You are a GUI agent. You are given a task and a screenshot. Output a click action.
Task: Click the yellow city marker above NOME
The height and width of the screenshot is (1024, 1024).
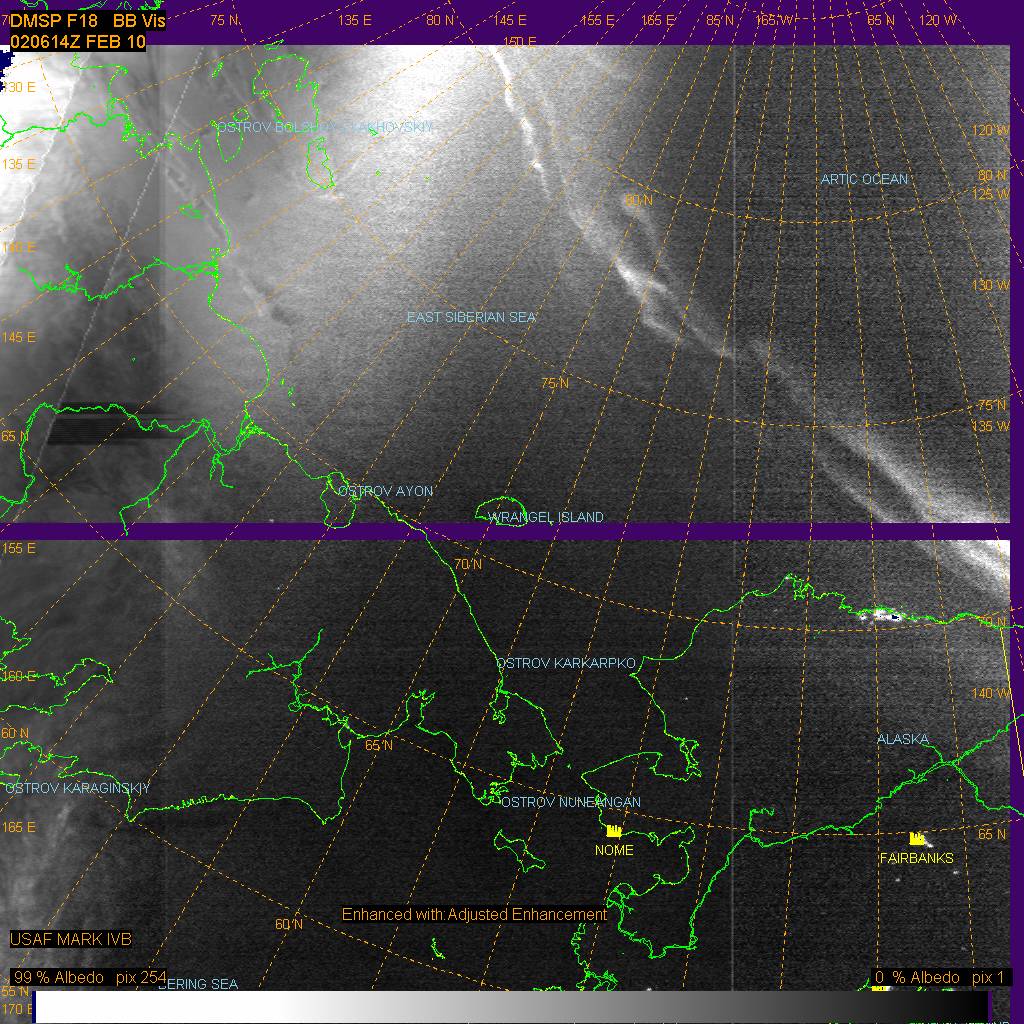coord(614,831)
